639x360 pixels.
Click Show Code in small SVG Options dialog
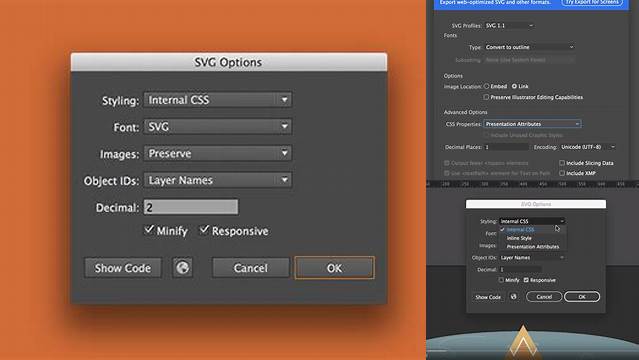(x=488, y=297)
